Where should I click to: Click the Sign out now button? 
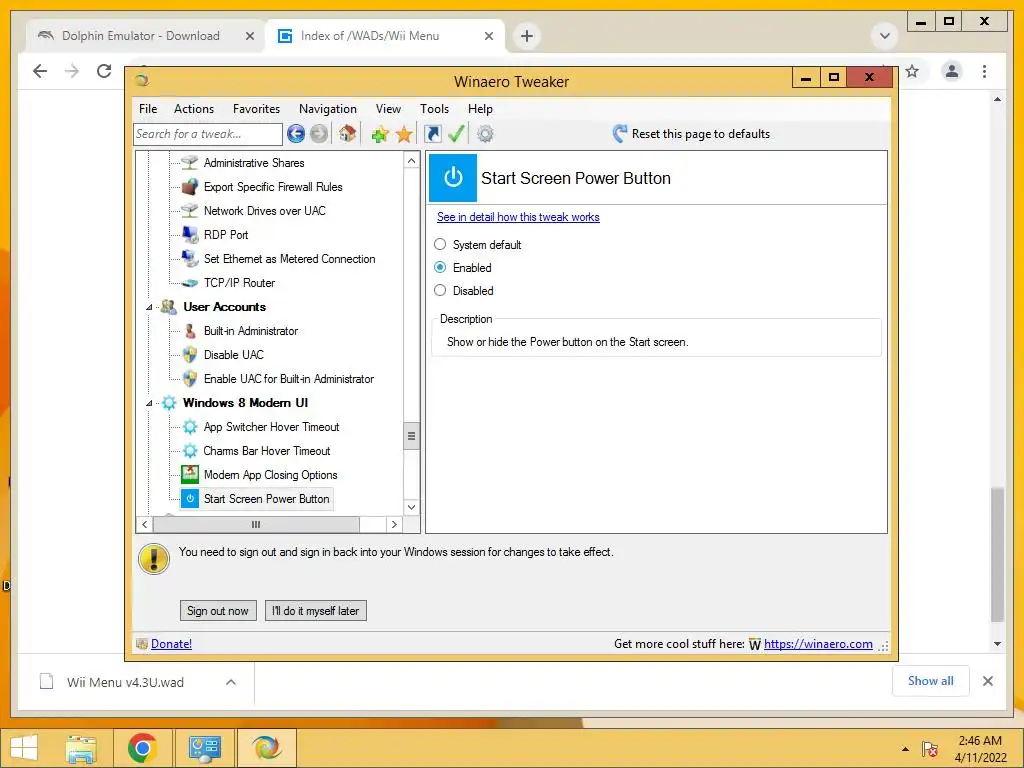pyautogui.click(x=218, y=611)
